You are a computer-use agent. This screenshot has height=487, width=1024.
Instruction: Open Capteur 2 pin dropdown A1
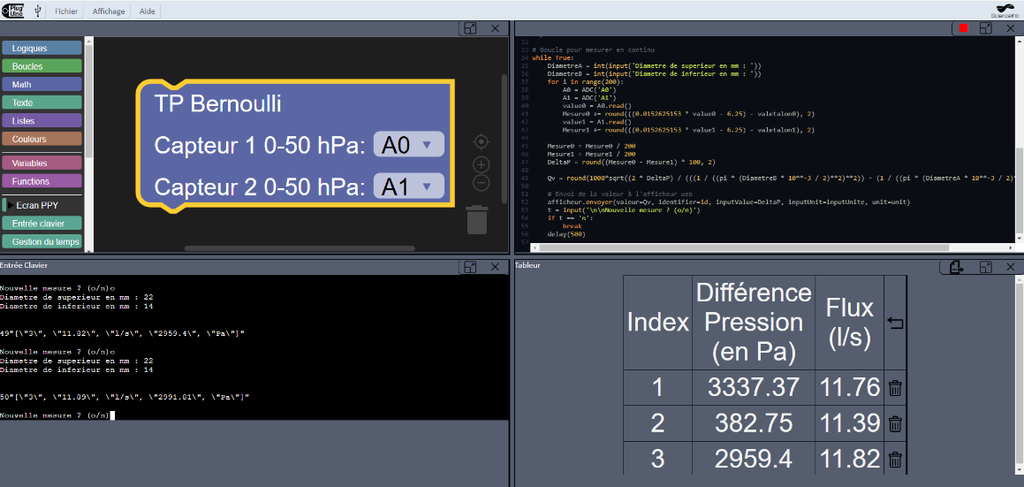click(x=409, y=187)
